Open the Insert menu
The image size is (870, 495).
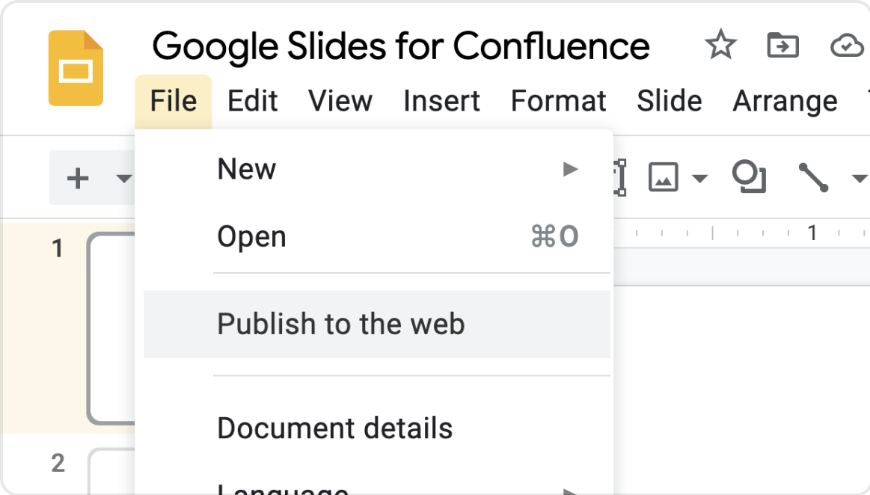click(441, 101)
